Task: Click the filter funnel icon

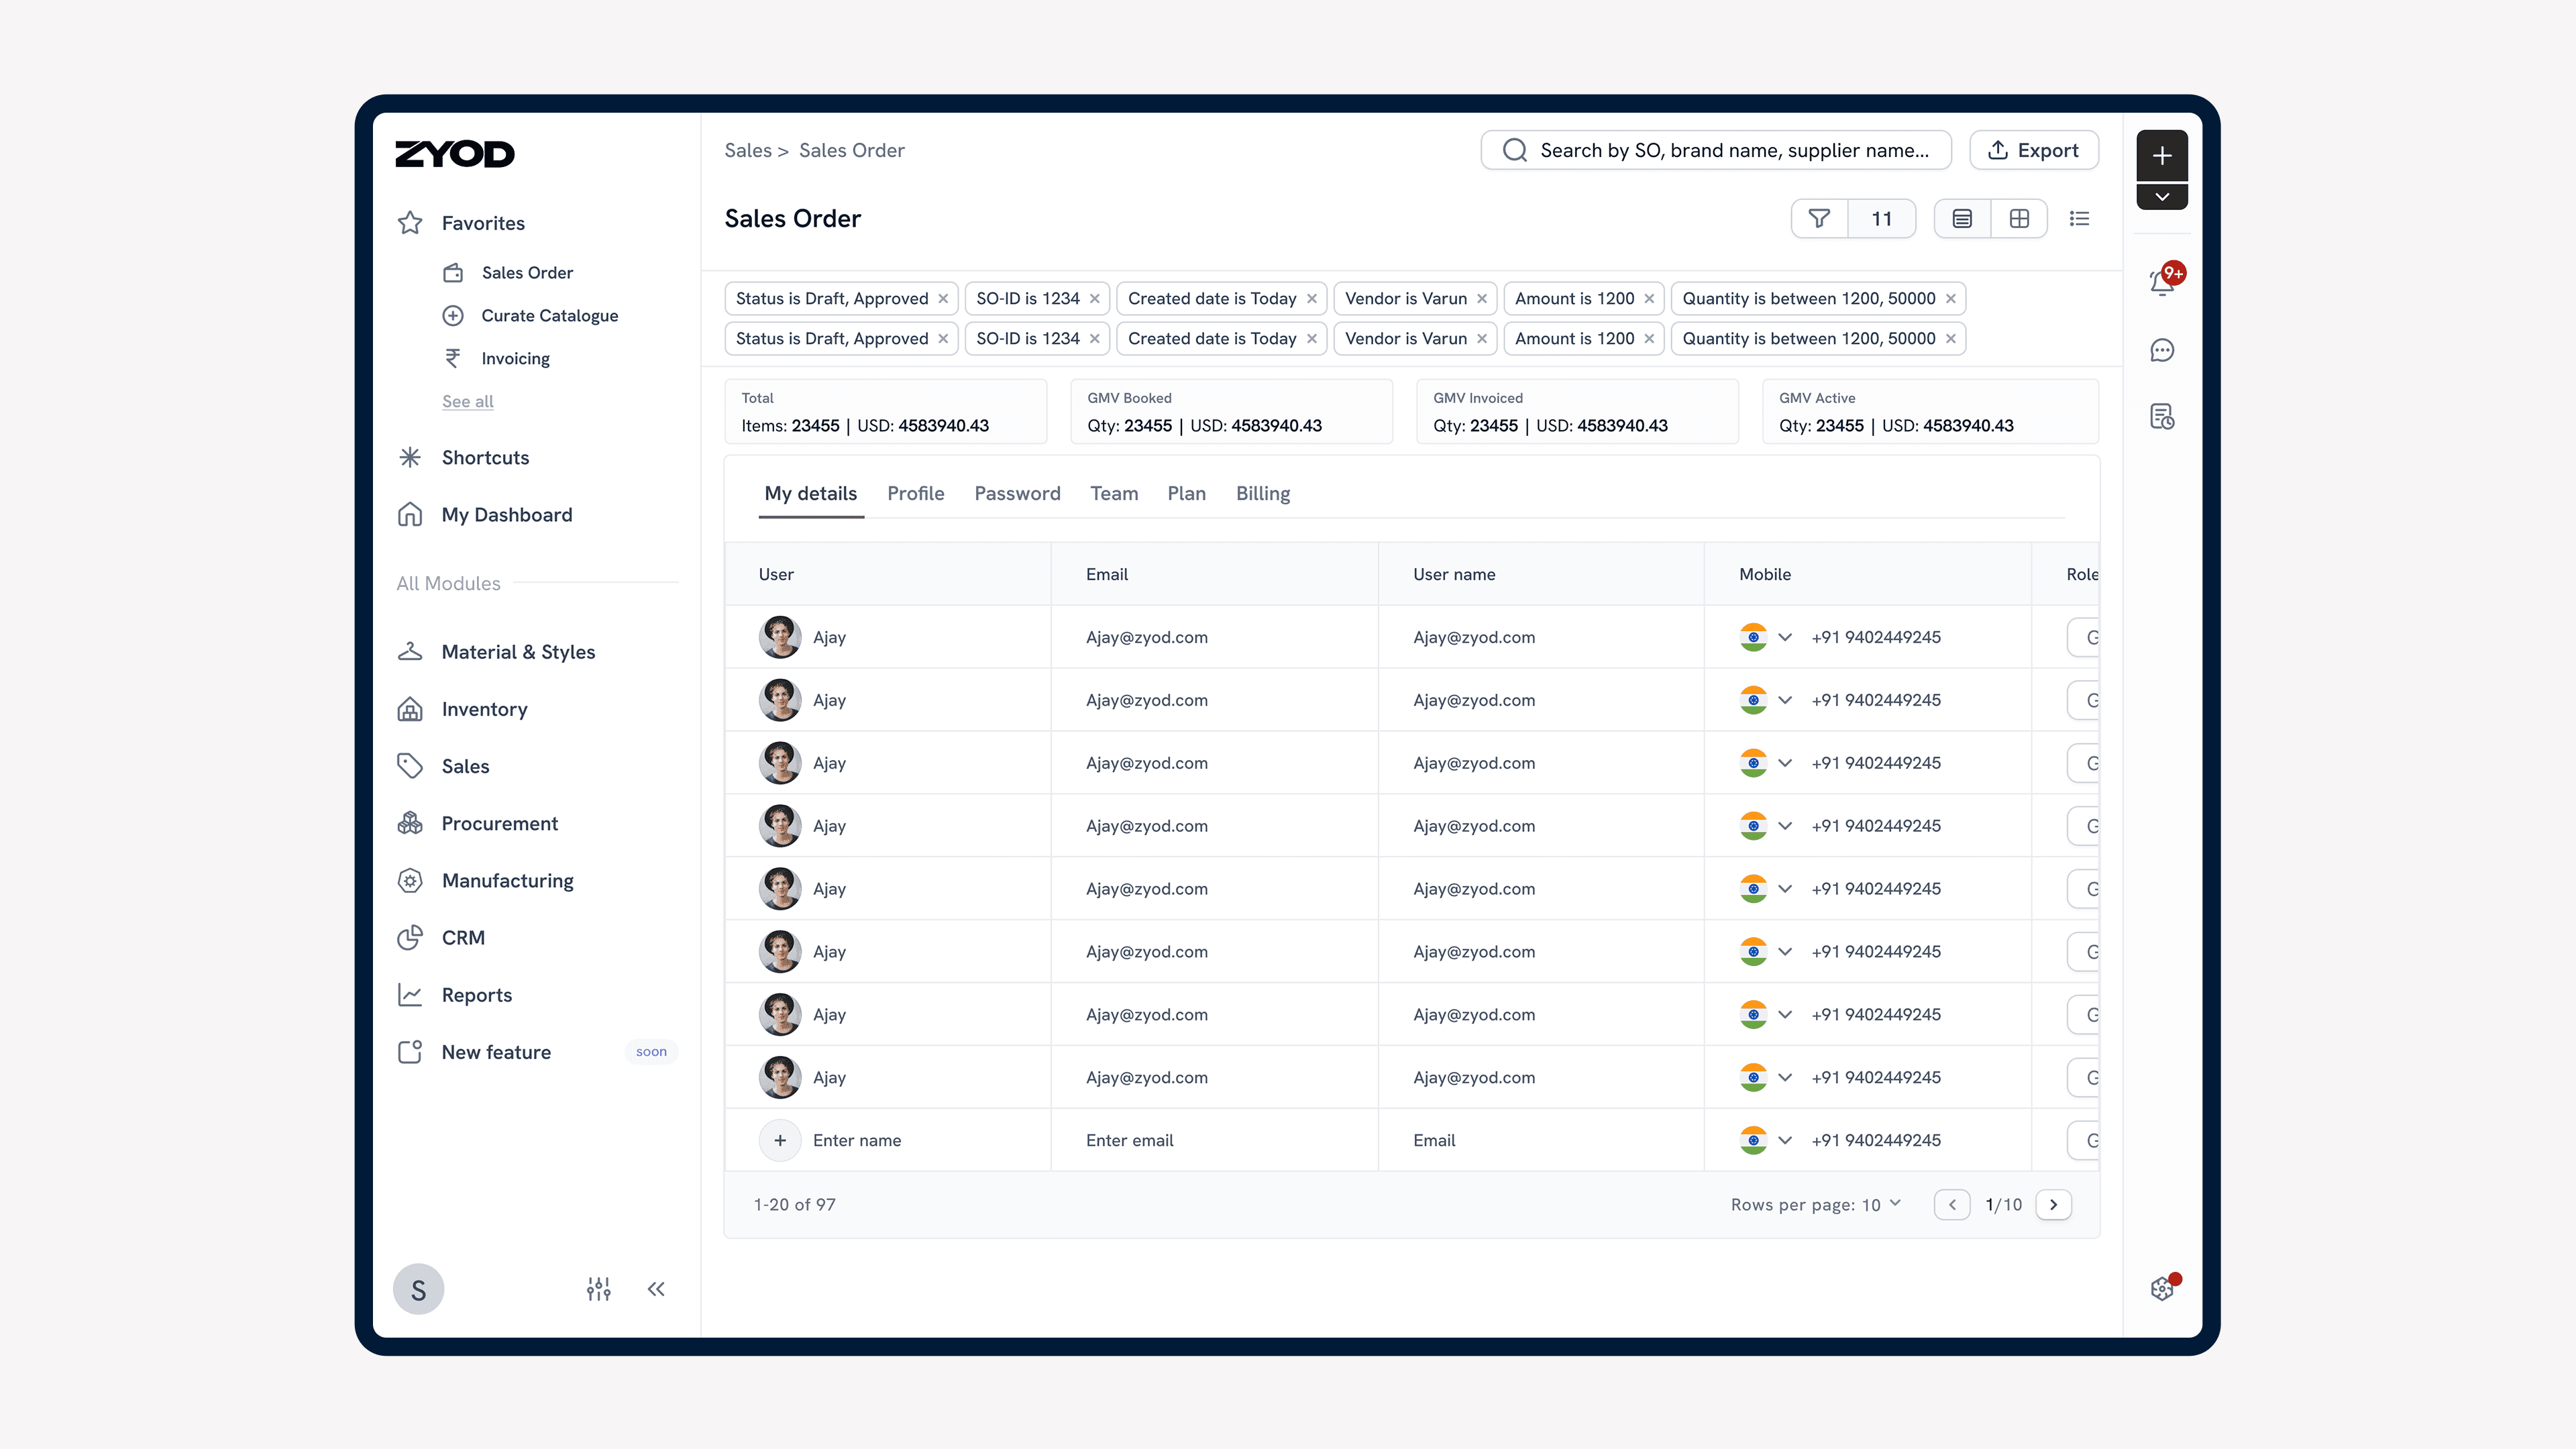Action: (1819, 218)
